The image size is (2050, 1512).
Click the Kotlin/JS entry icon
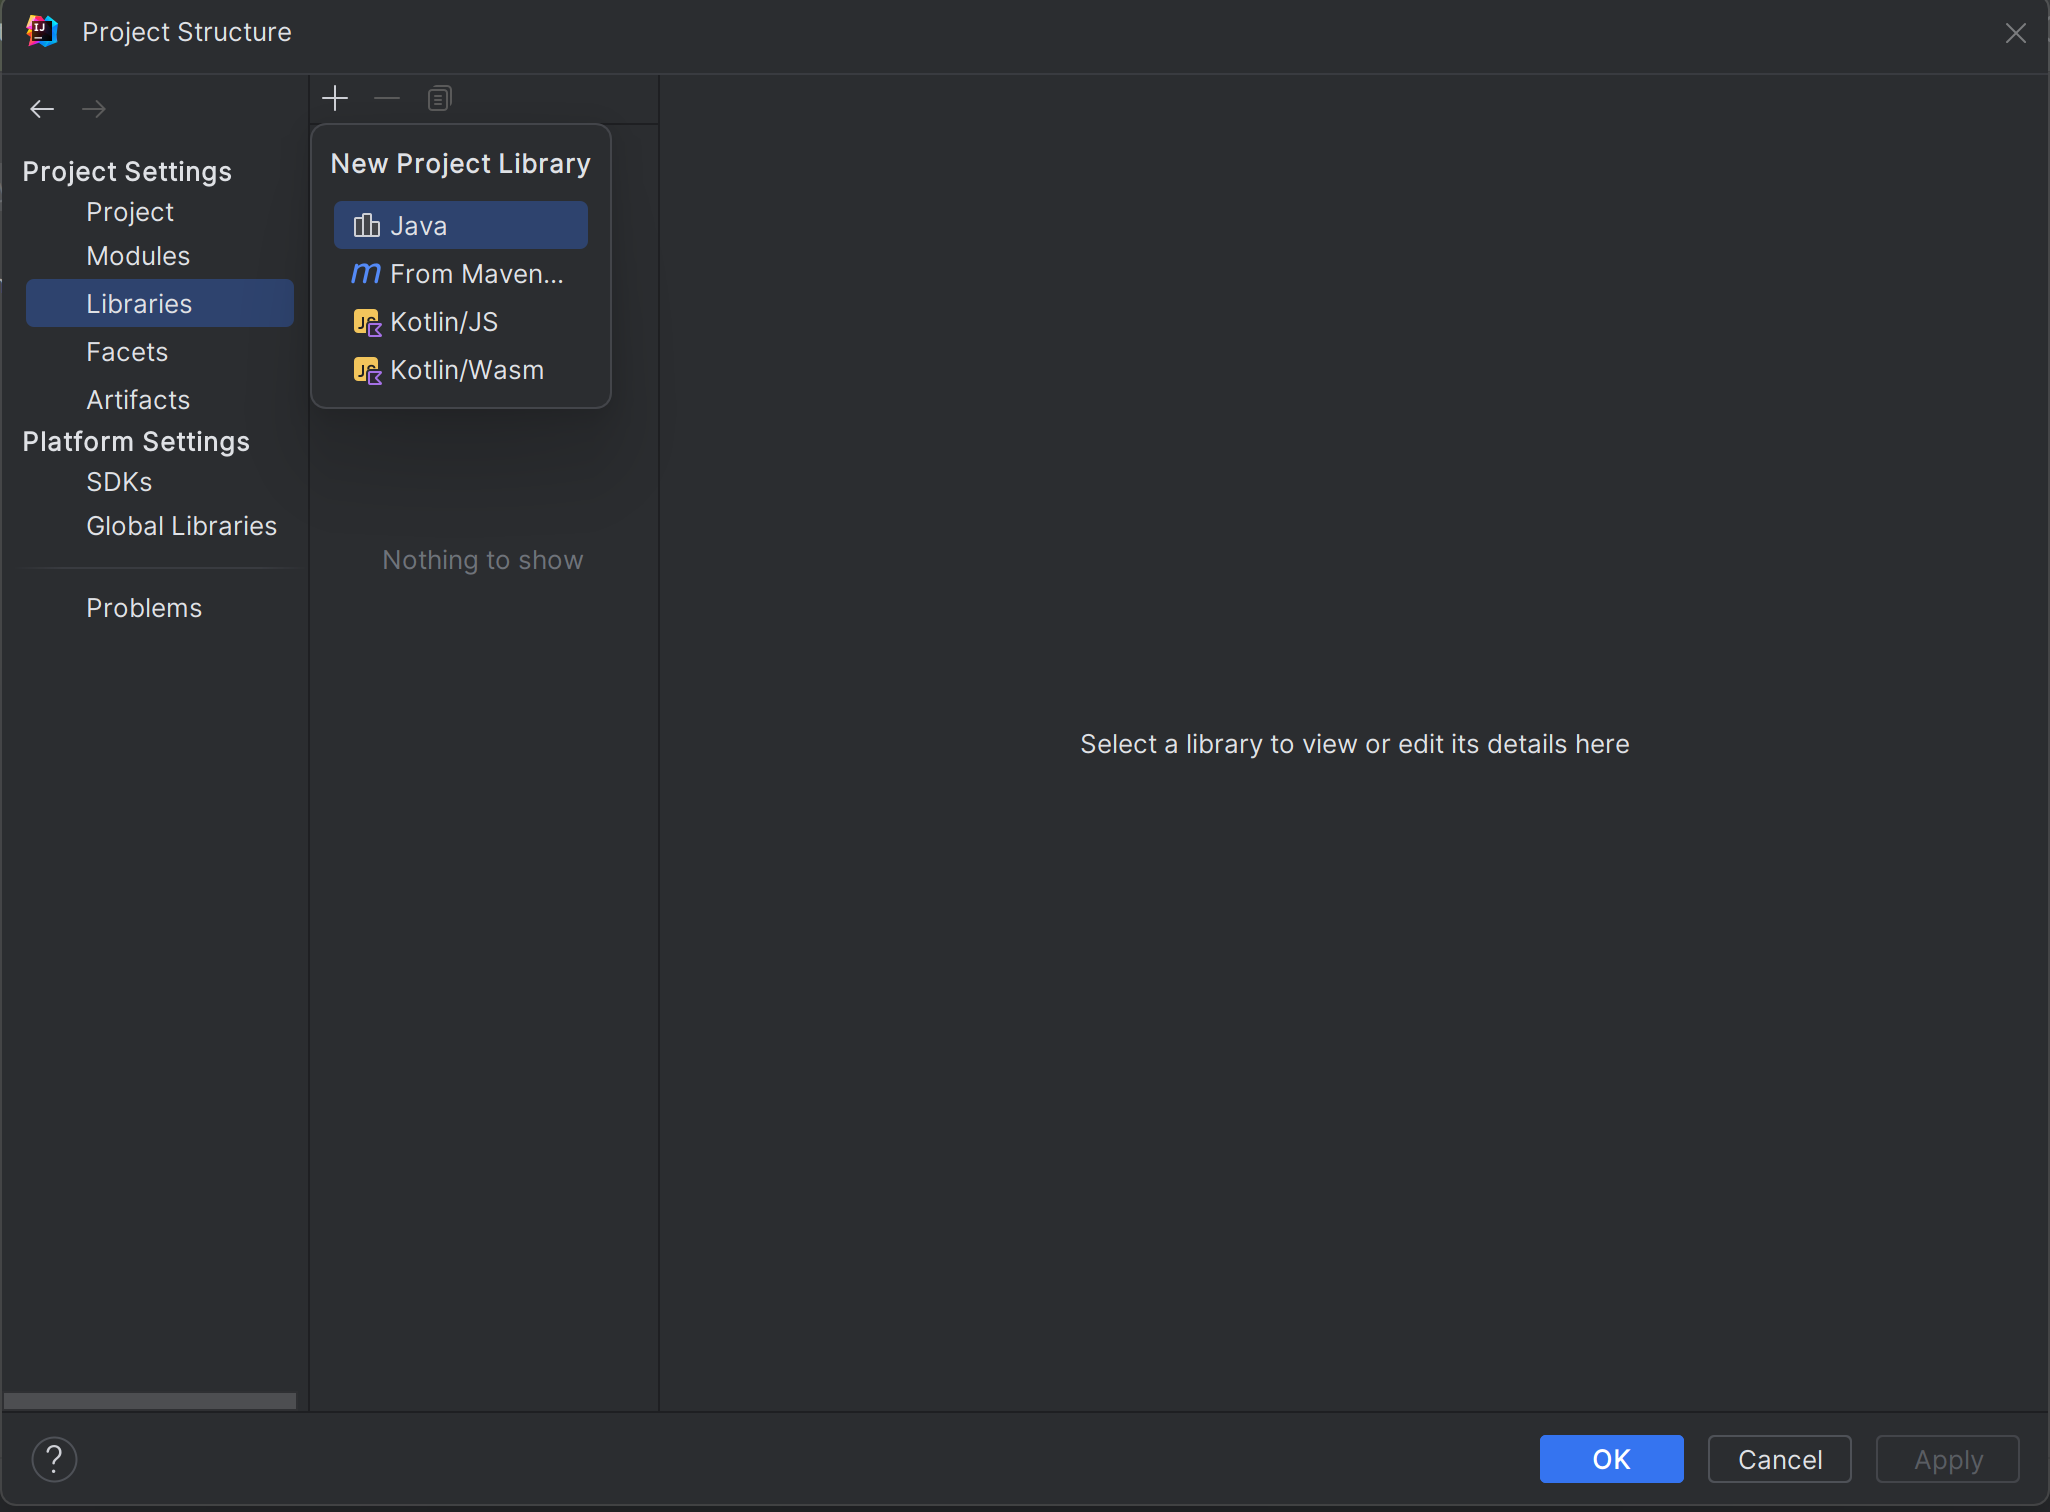pyautogui.click(x=367, y=322)
